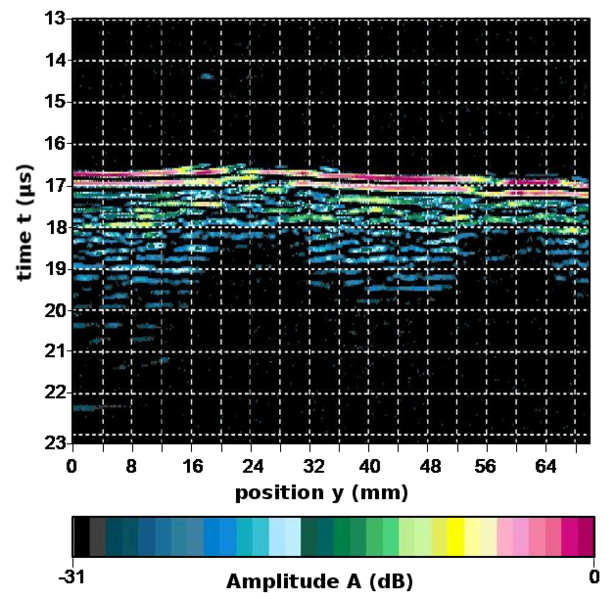Pick the pale yellow swatch right of bright yellow

[x=472, y=536]
